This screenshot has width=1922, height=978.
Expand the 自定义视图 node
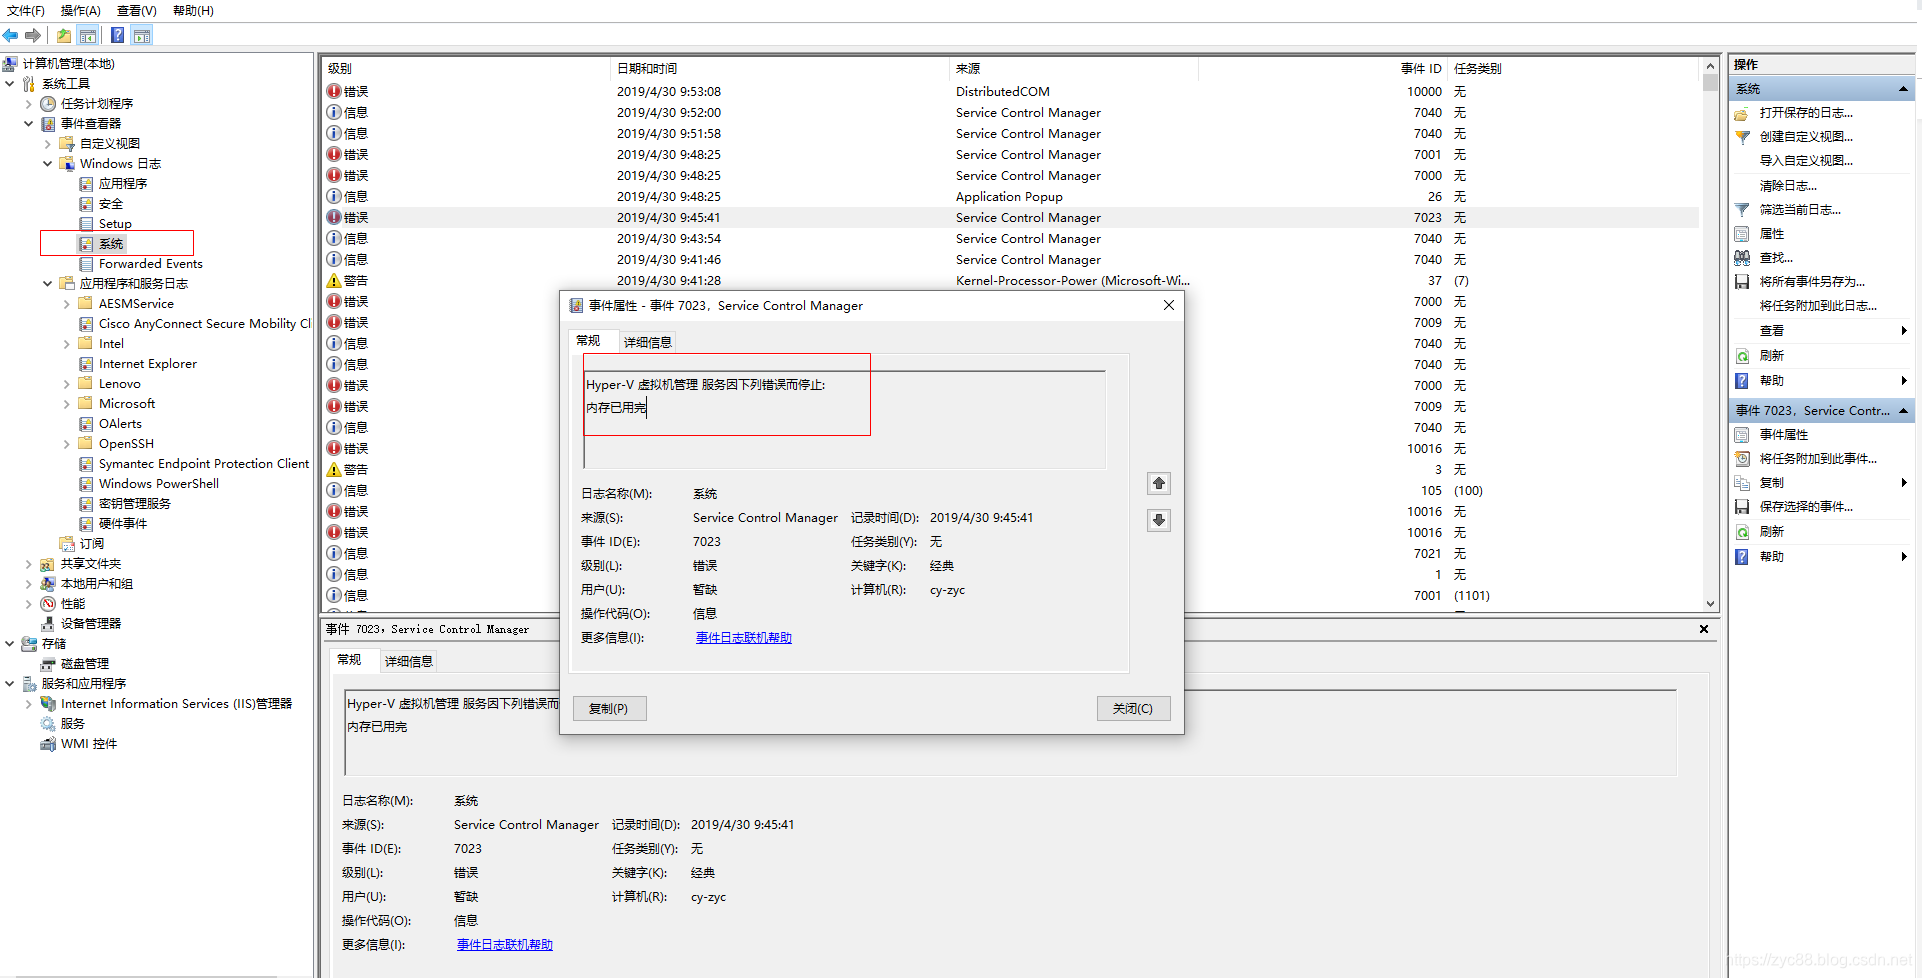[47, 144]
